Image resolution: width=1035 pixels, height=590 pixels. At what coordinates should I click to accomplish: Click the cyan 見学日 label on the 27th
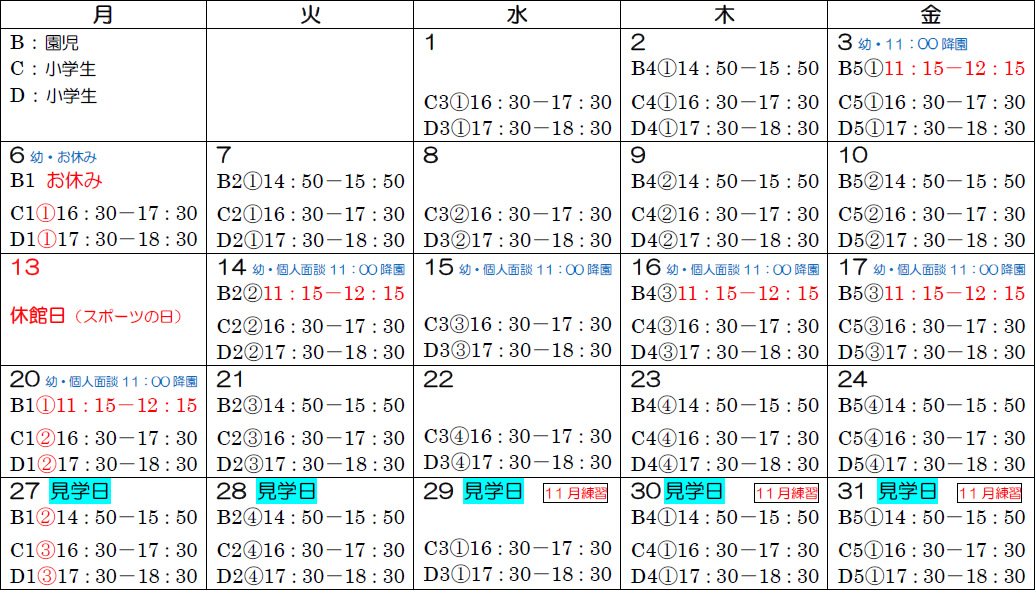[81, 491]
